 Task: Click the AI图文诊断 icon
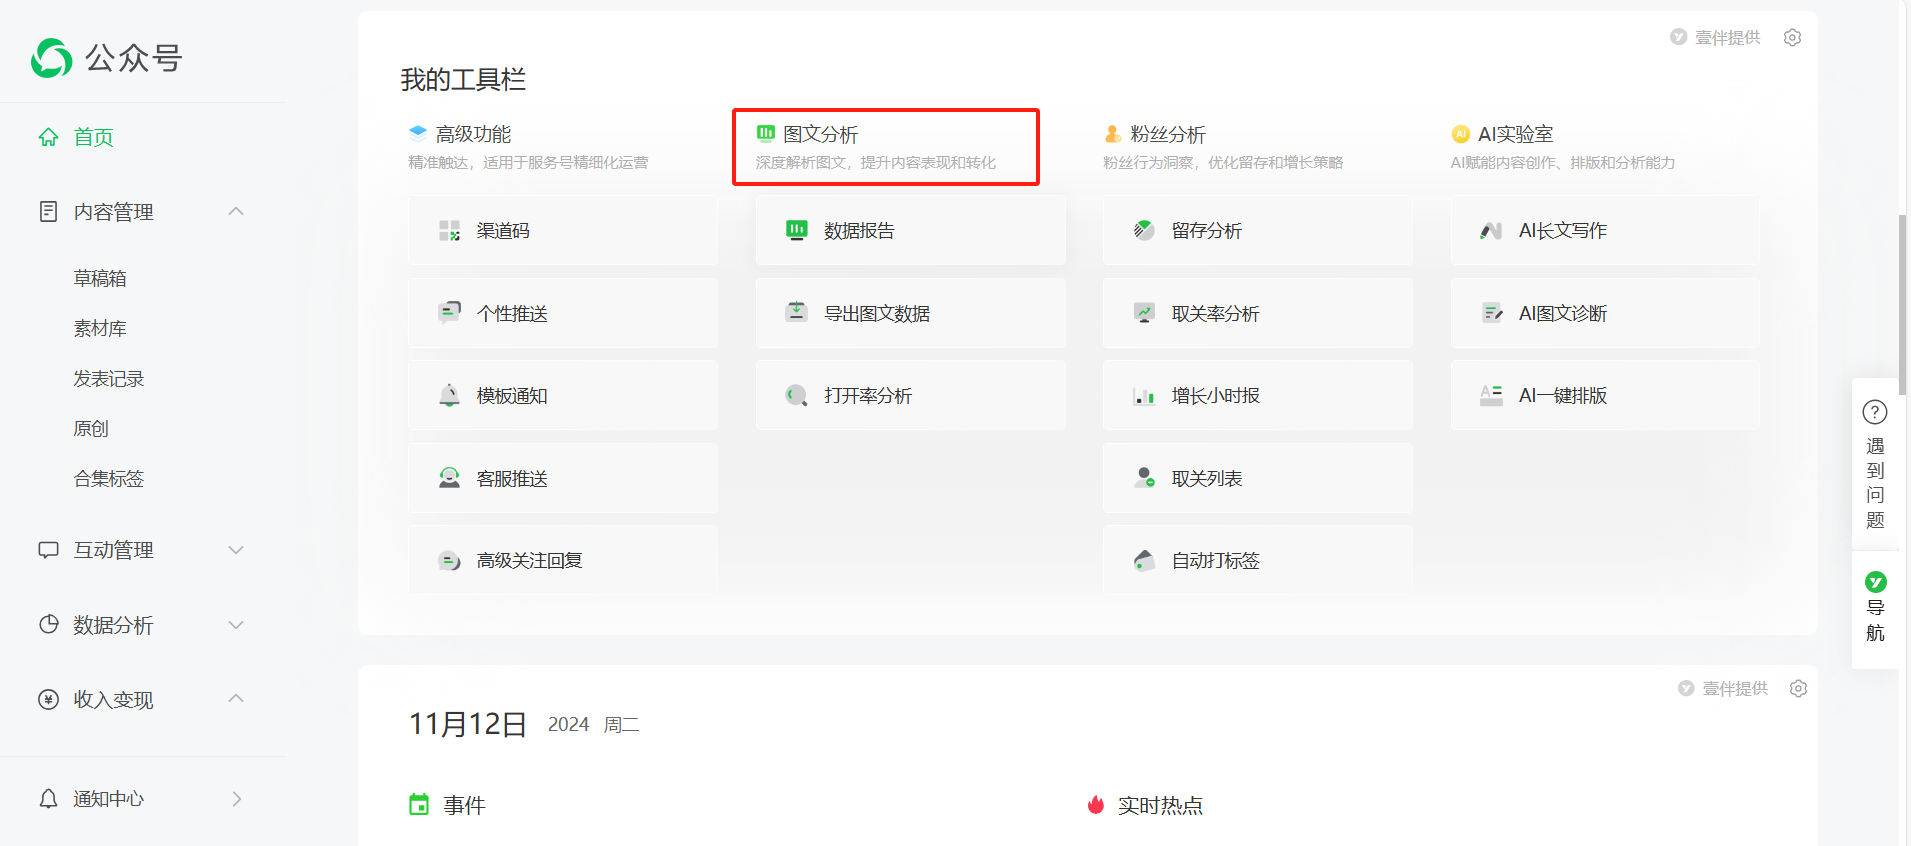(x=1491, y=313)
